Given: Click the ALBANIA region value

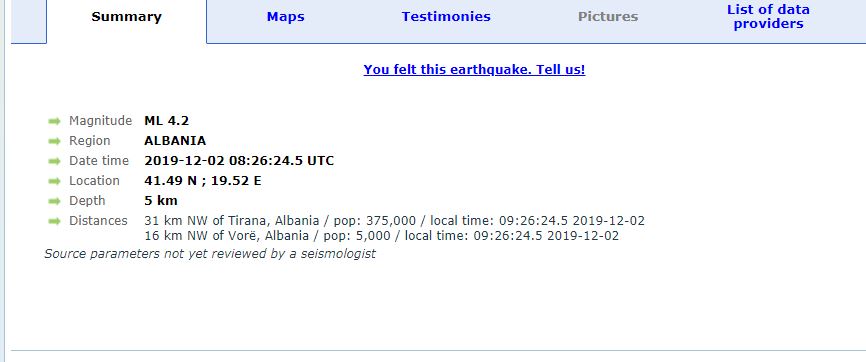Looking at the screenshot, I should tap(175, 140).
